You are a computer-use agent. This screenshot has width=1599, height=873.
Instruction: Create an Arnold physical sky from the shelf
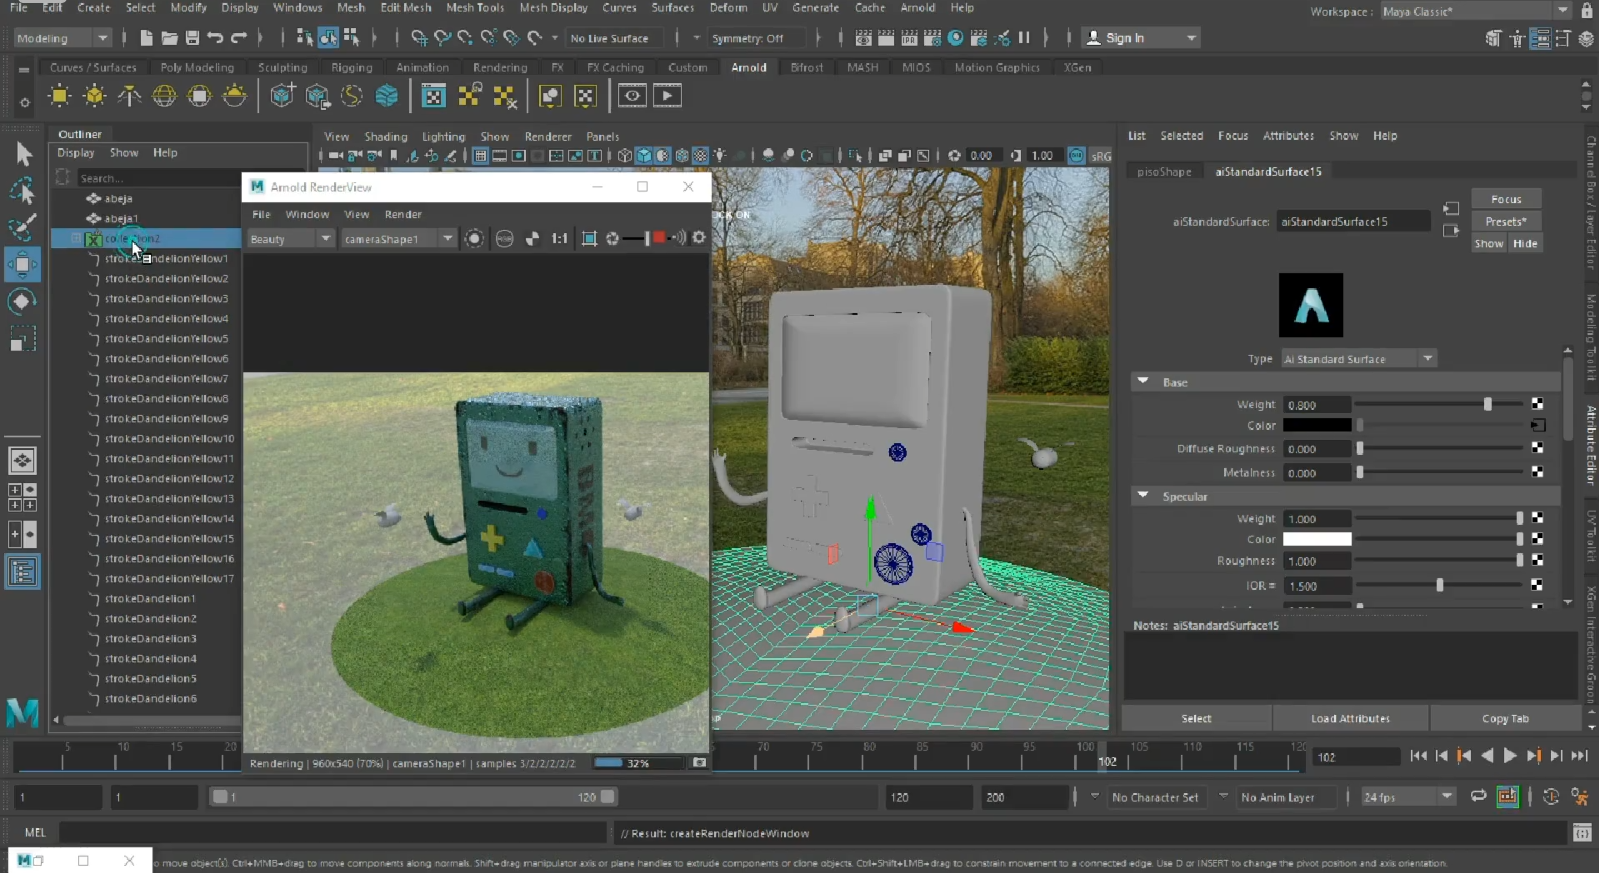pyautogui.click(x=234, y=96)
